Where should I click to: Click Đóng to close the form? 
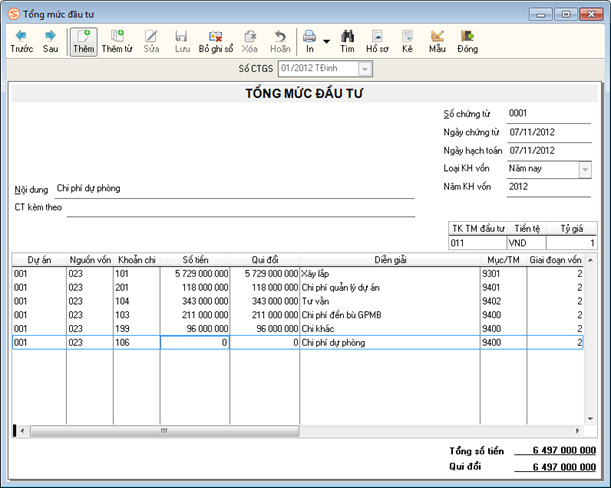pyautogui.click(x=468, y=42)
